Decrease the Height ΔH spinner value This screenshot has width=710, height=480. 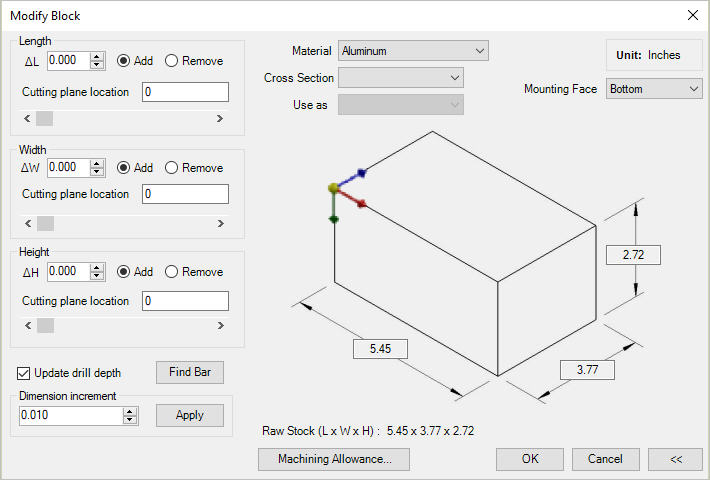[x=97, y=276]
